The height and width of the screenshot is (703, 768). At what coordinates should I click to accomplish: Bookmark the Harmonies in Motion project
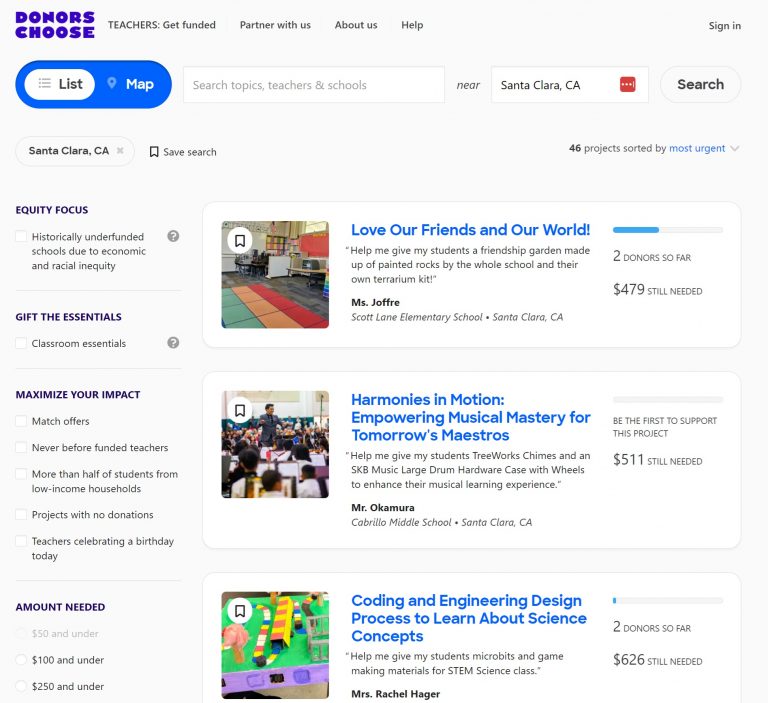[x=240, y=410]
